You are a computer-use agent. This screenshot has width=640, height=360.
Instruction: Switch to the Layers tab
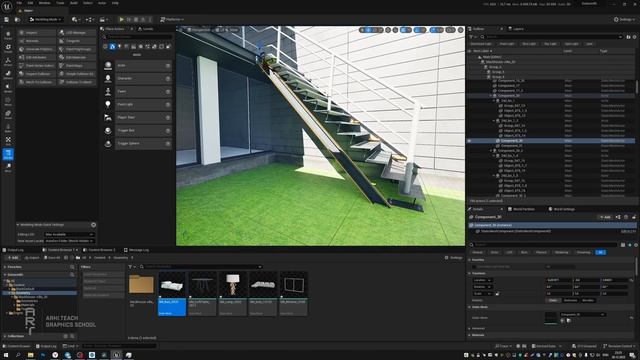click(516, 29)
